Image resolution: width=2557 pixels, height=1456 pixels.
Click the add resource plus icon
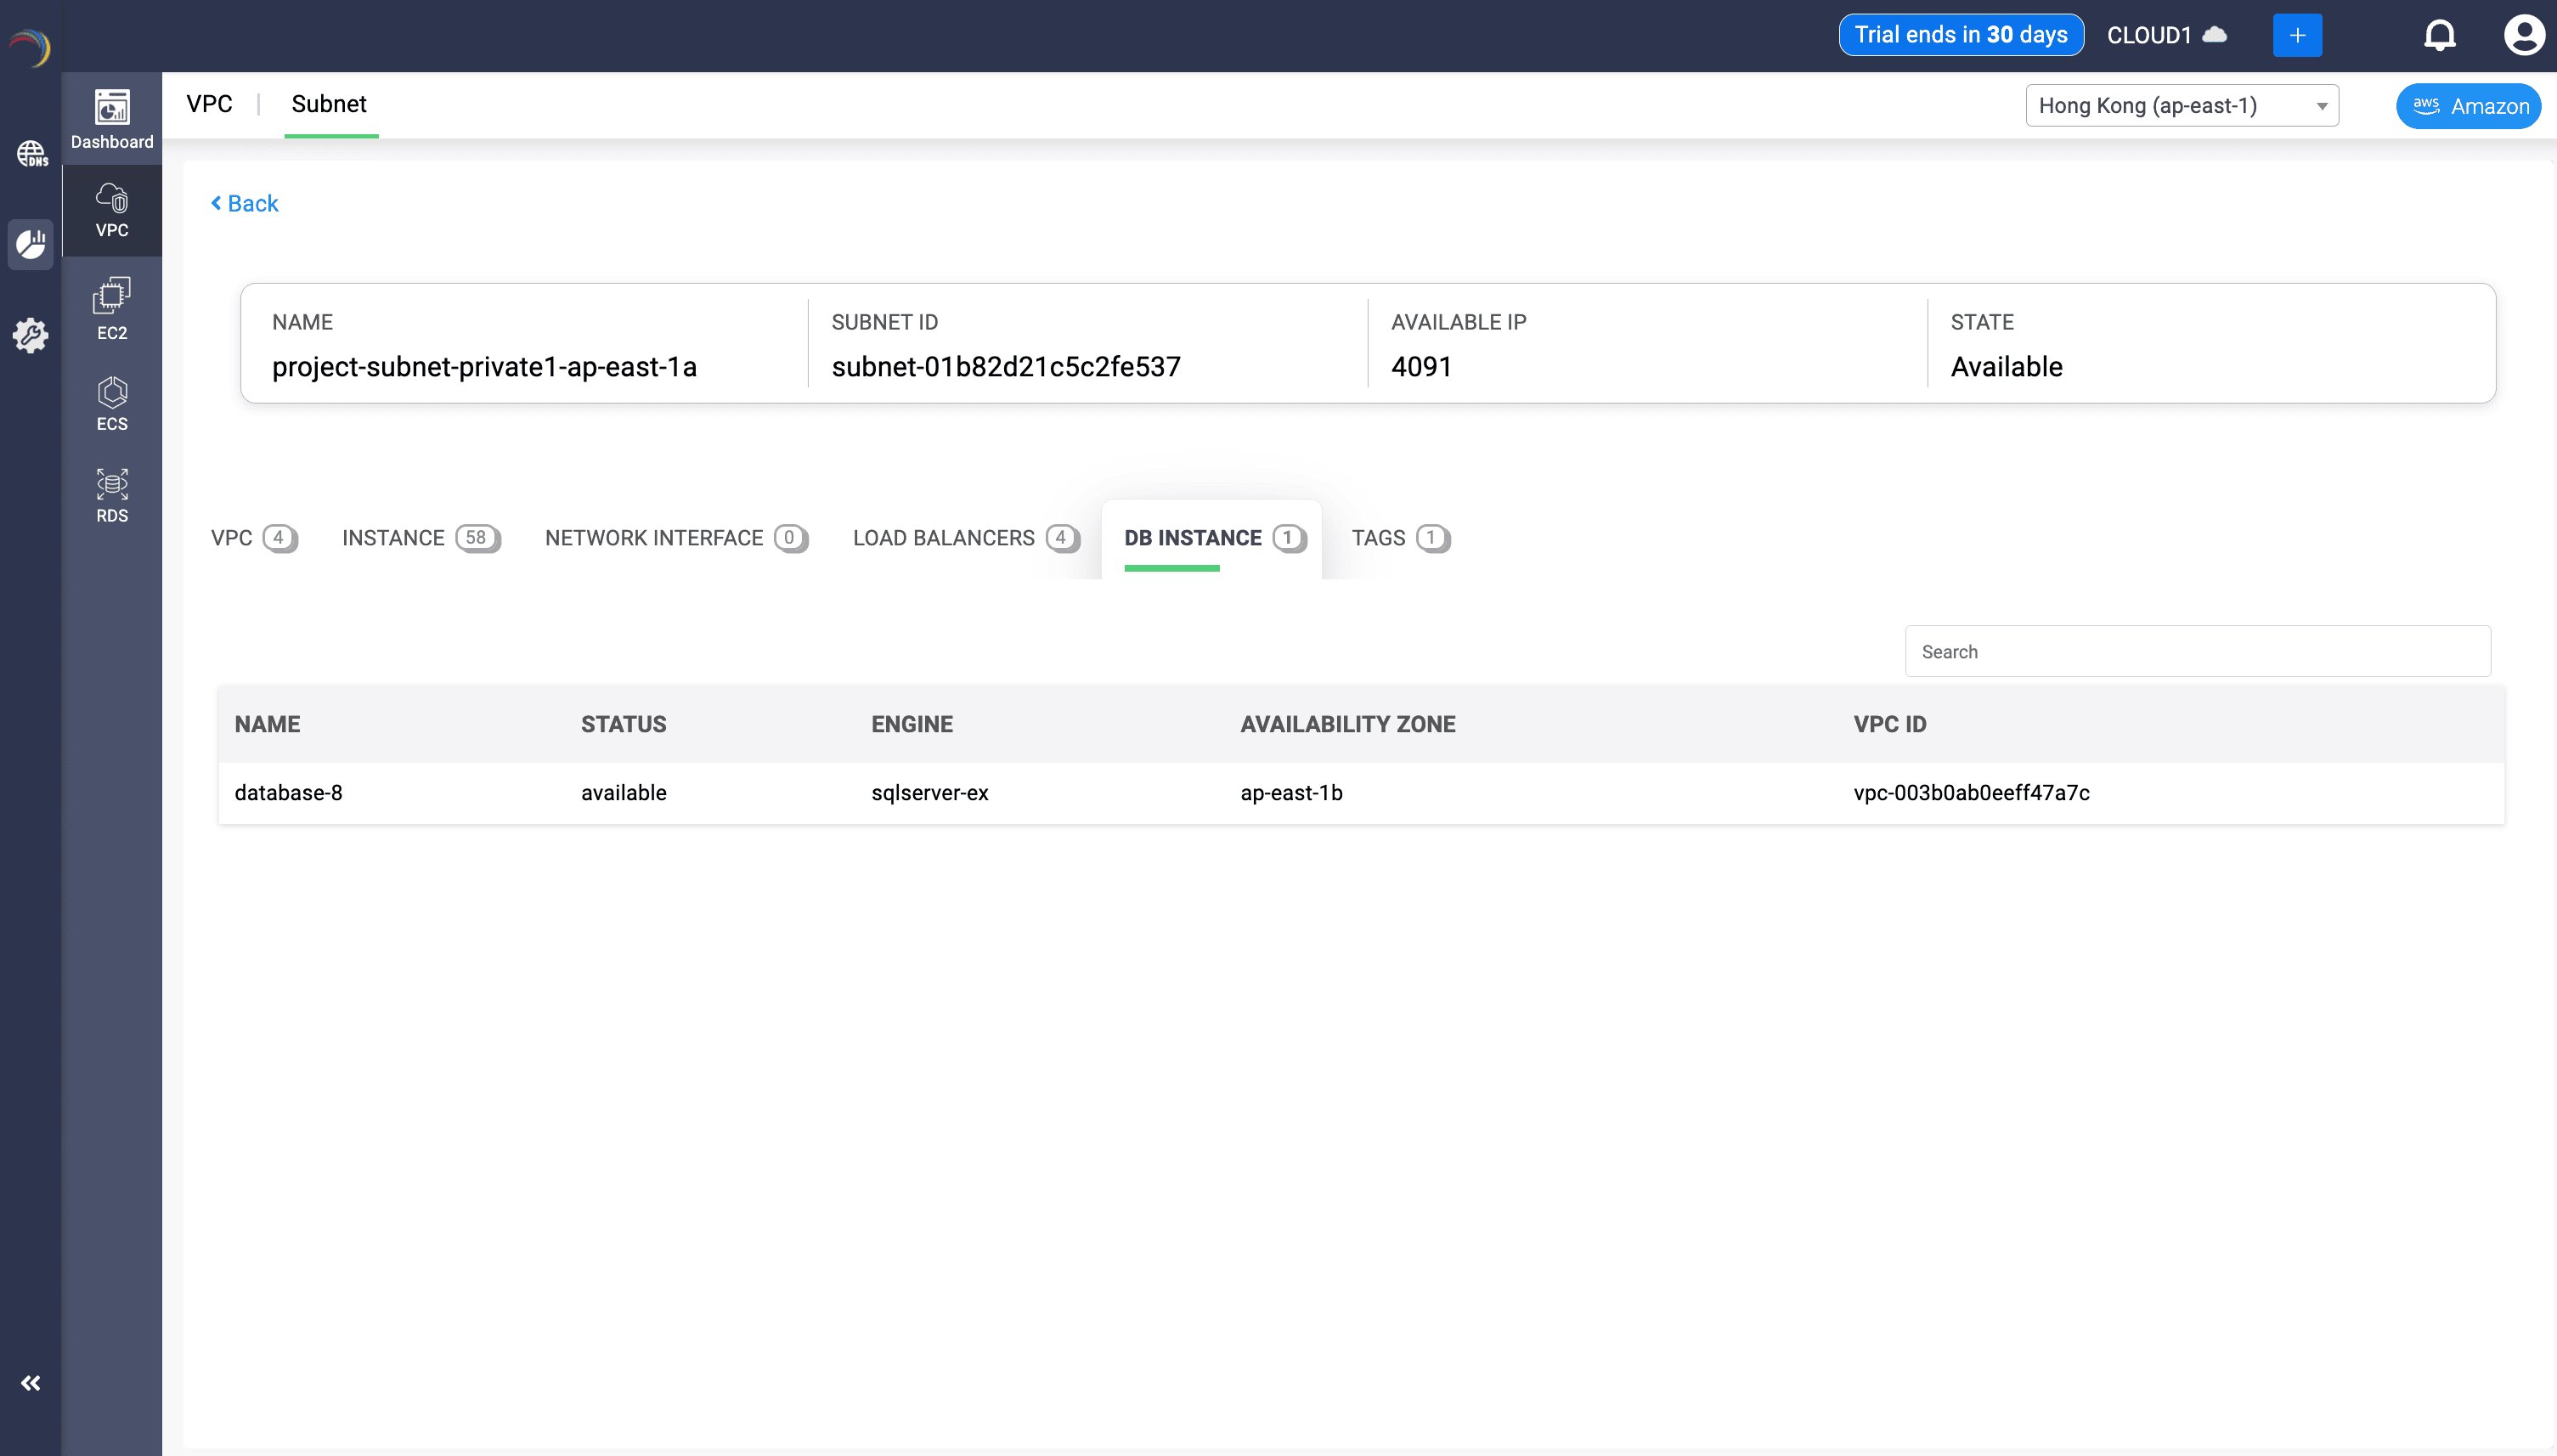pos(2296,33)
